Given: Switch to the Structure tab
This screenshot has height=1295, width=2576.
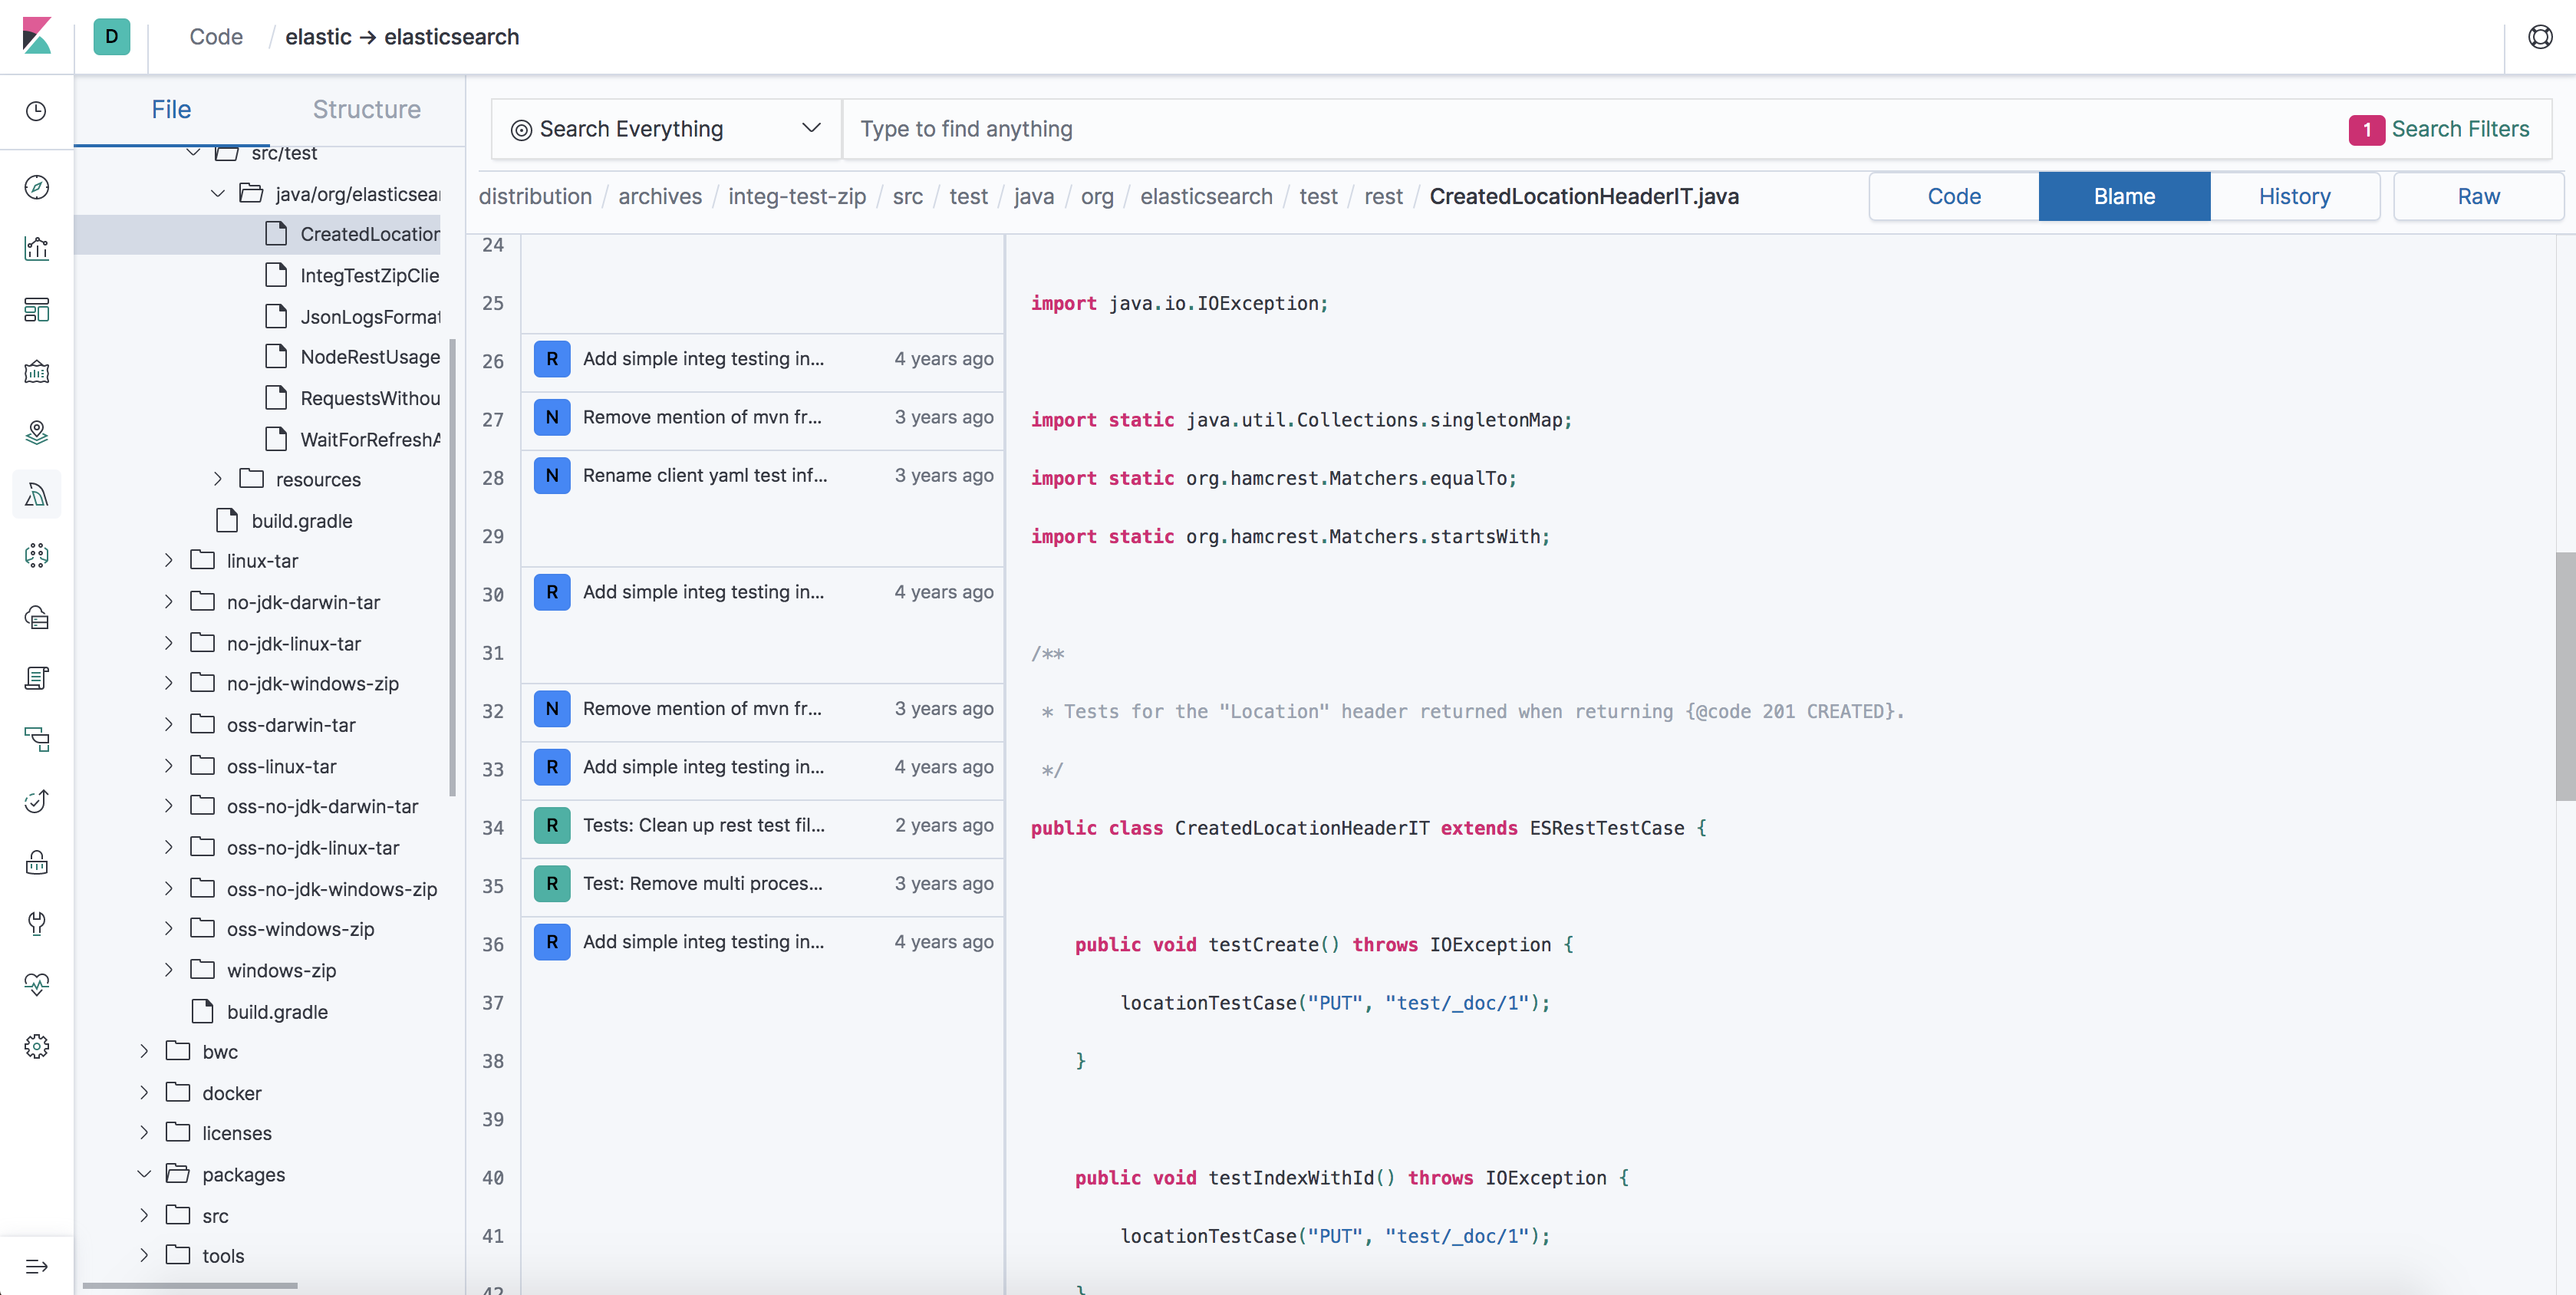Looking at the screenshot, I should tap(366, 109).
